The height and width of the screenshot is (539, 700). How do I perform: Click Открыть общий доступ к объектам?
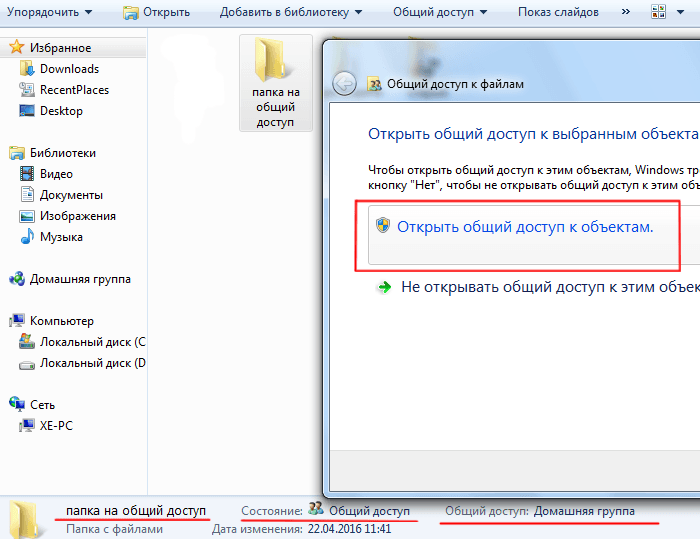coord(524,227)
